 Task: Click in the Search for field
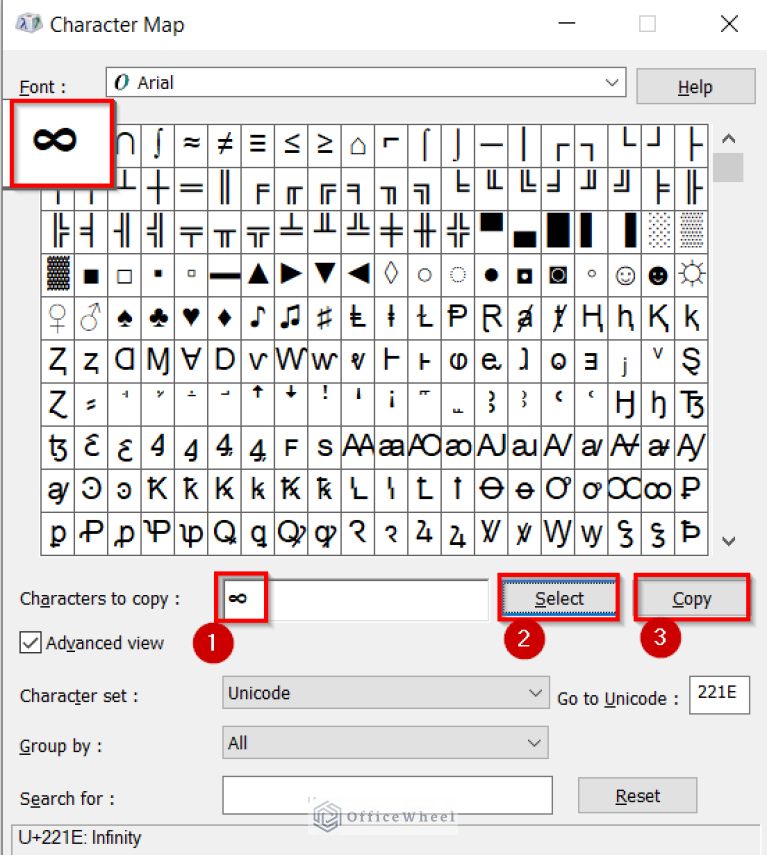(x=387, y=795)
